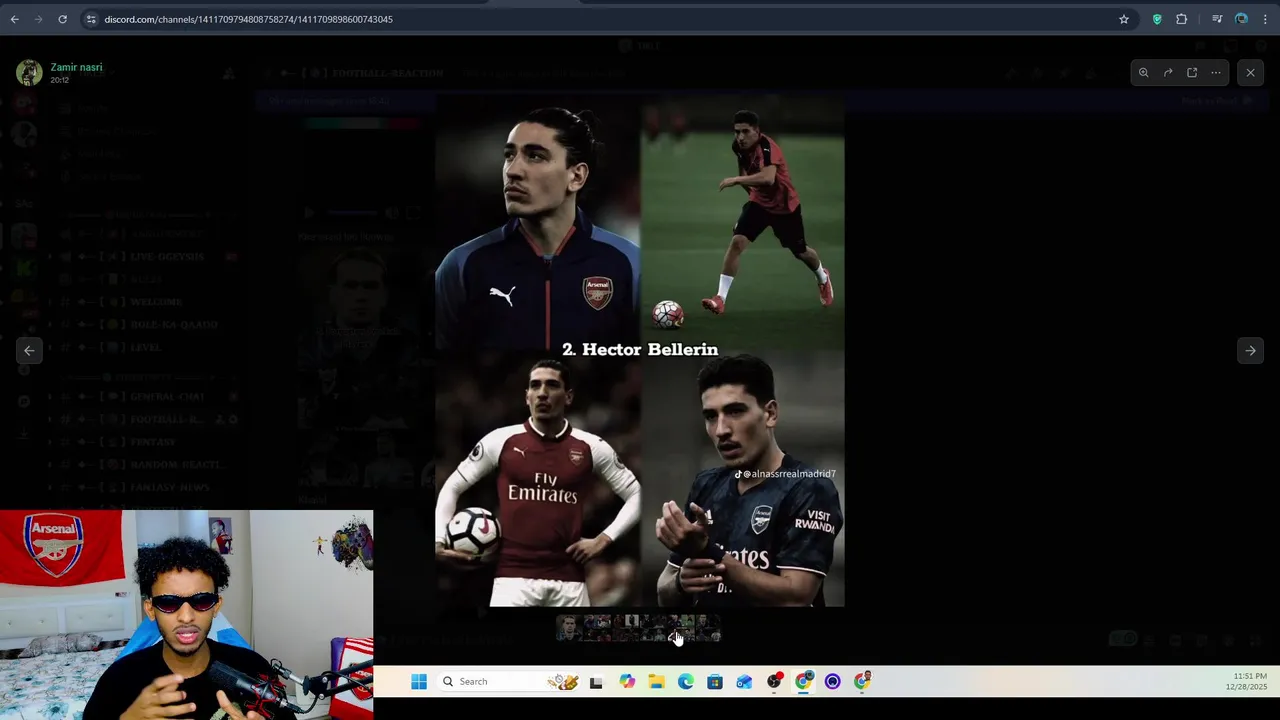Click the Hector Bellerin collage image
Image resolution: width=1280 pixels, height=720 pixels.
[640, 349]
